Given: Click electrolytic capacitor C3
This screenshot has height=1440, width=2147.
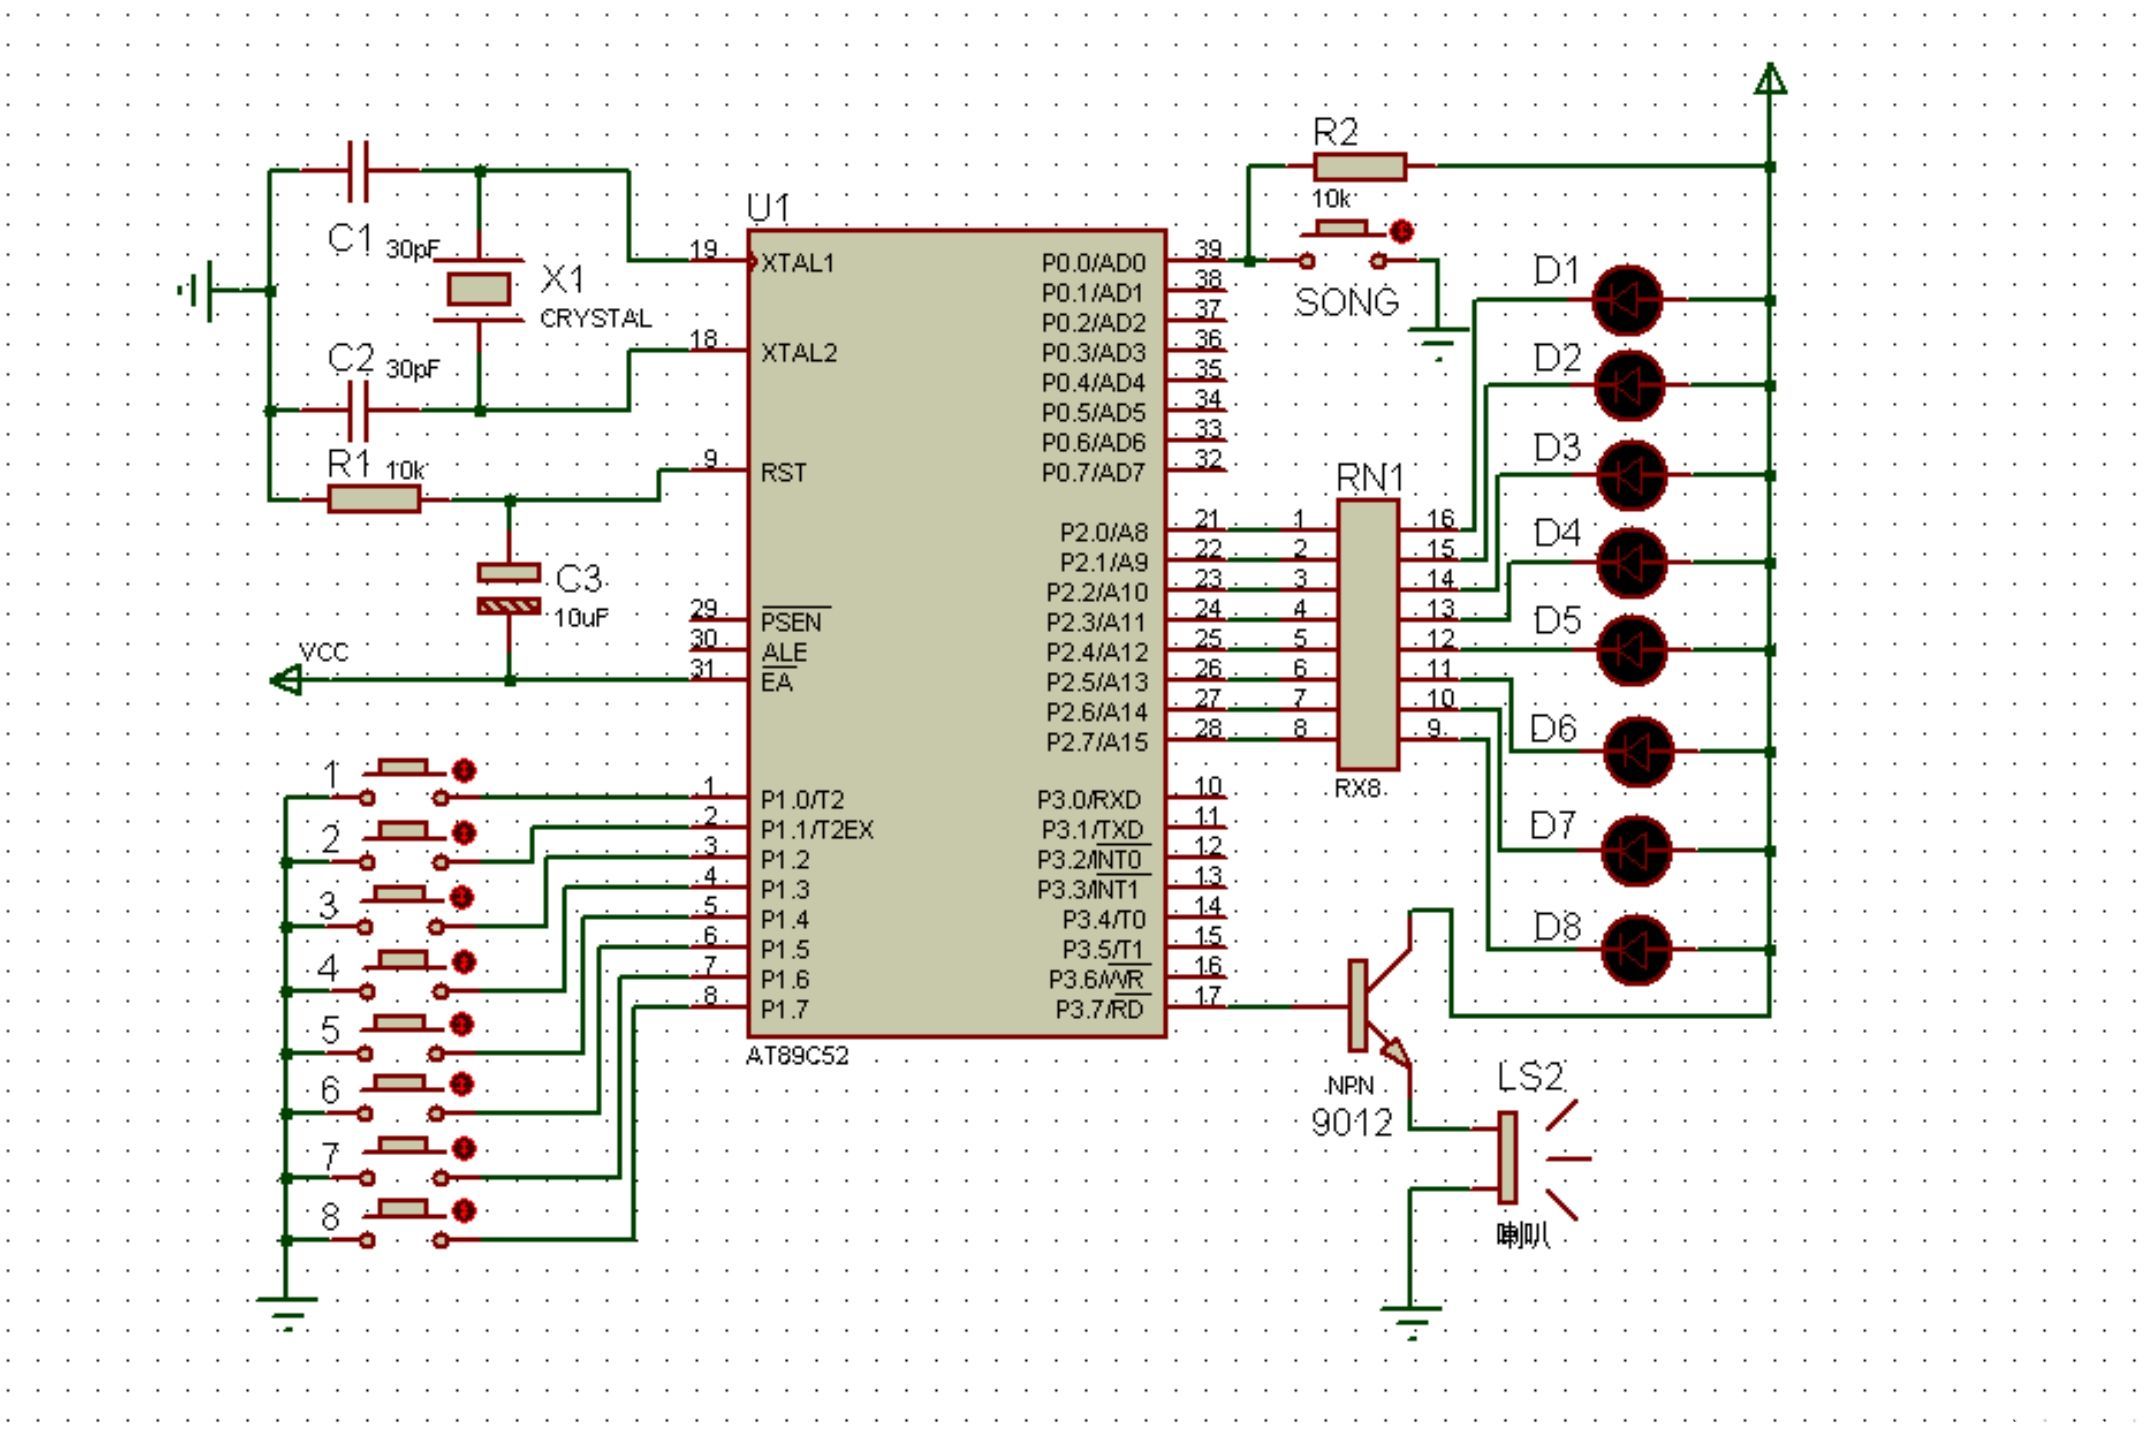Looking at the screenshot, I should coord(509,588).
